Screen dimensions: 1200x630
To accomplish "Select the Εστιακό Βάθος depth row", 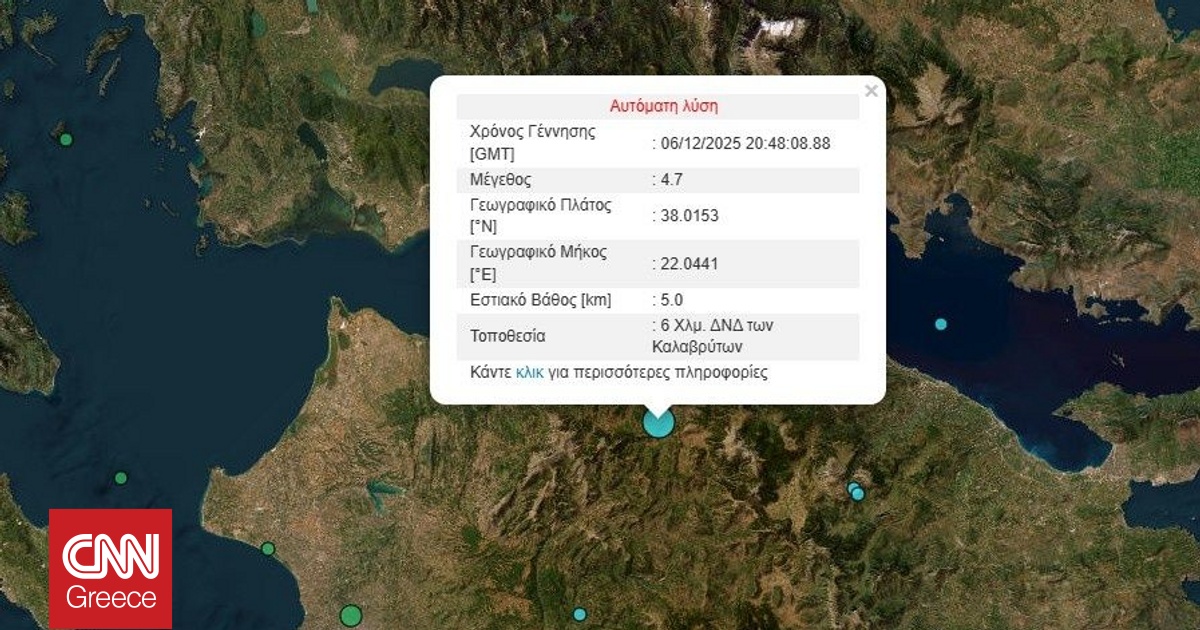I will click(x=660, y=299).
